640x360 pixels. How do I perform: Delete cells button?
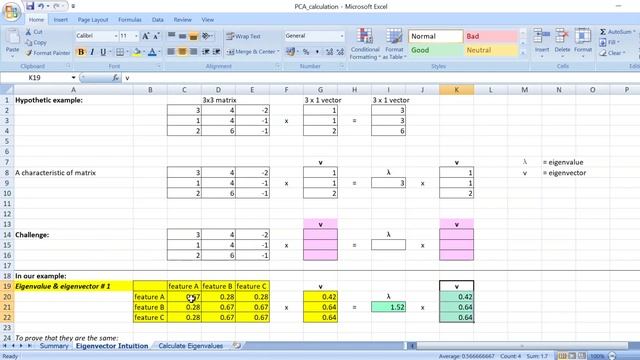(562, 43)
